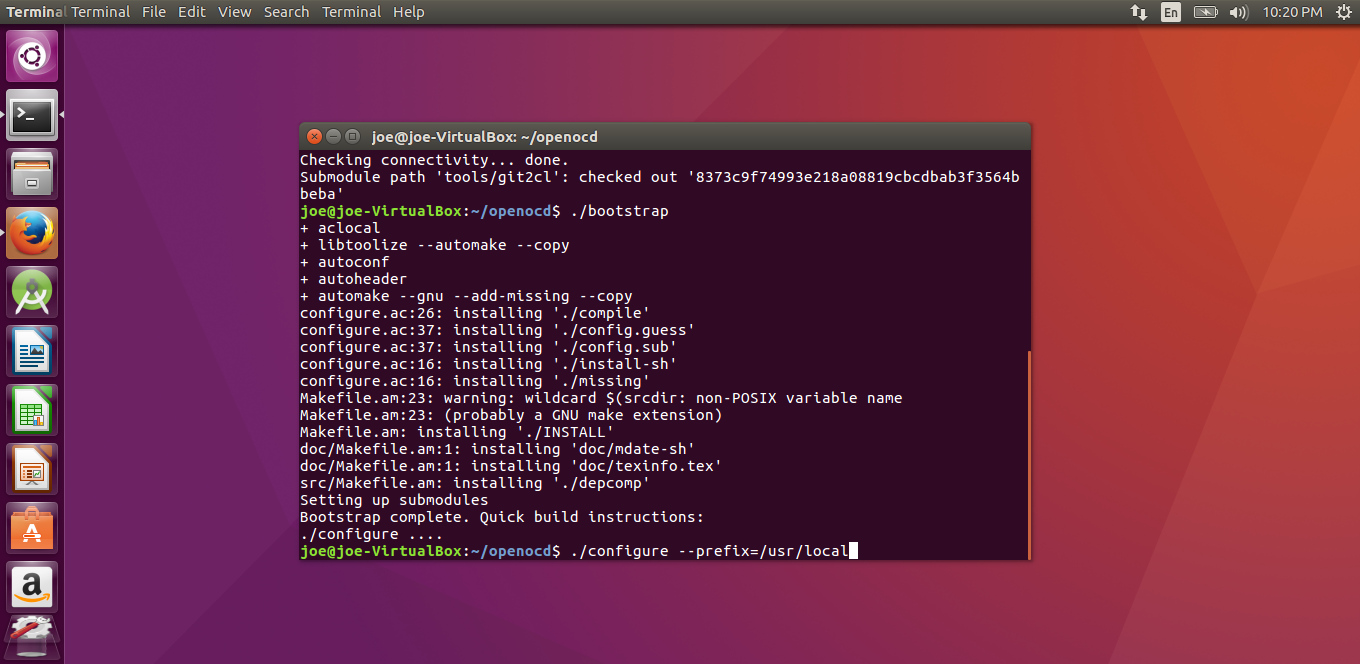Image resolution: width=1360 pixels, height=664 pixels.
Task: Open the Help menu
Action: point(409,12)
